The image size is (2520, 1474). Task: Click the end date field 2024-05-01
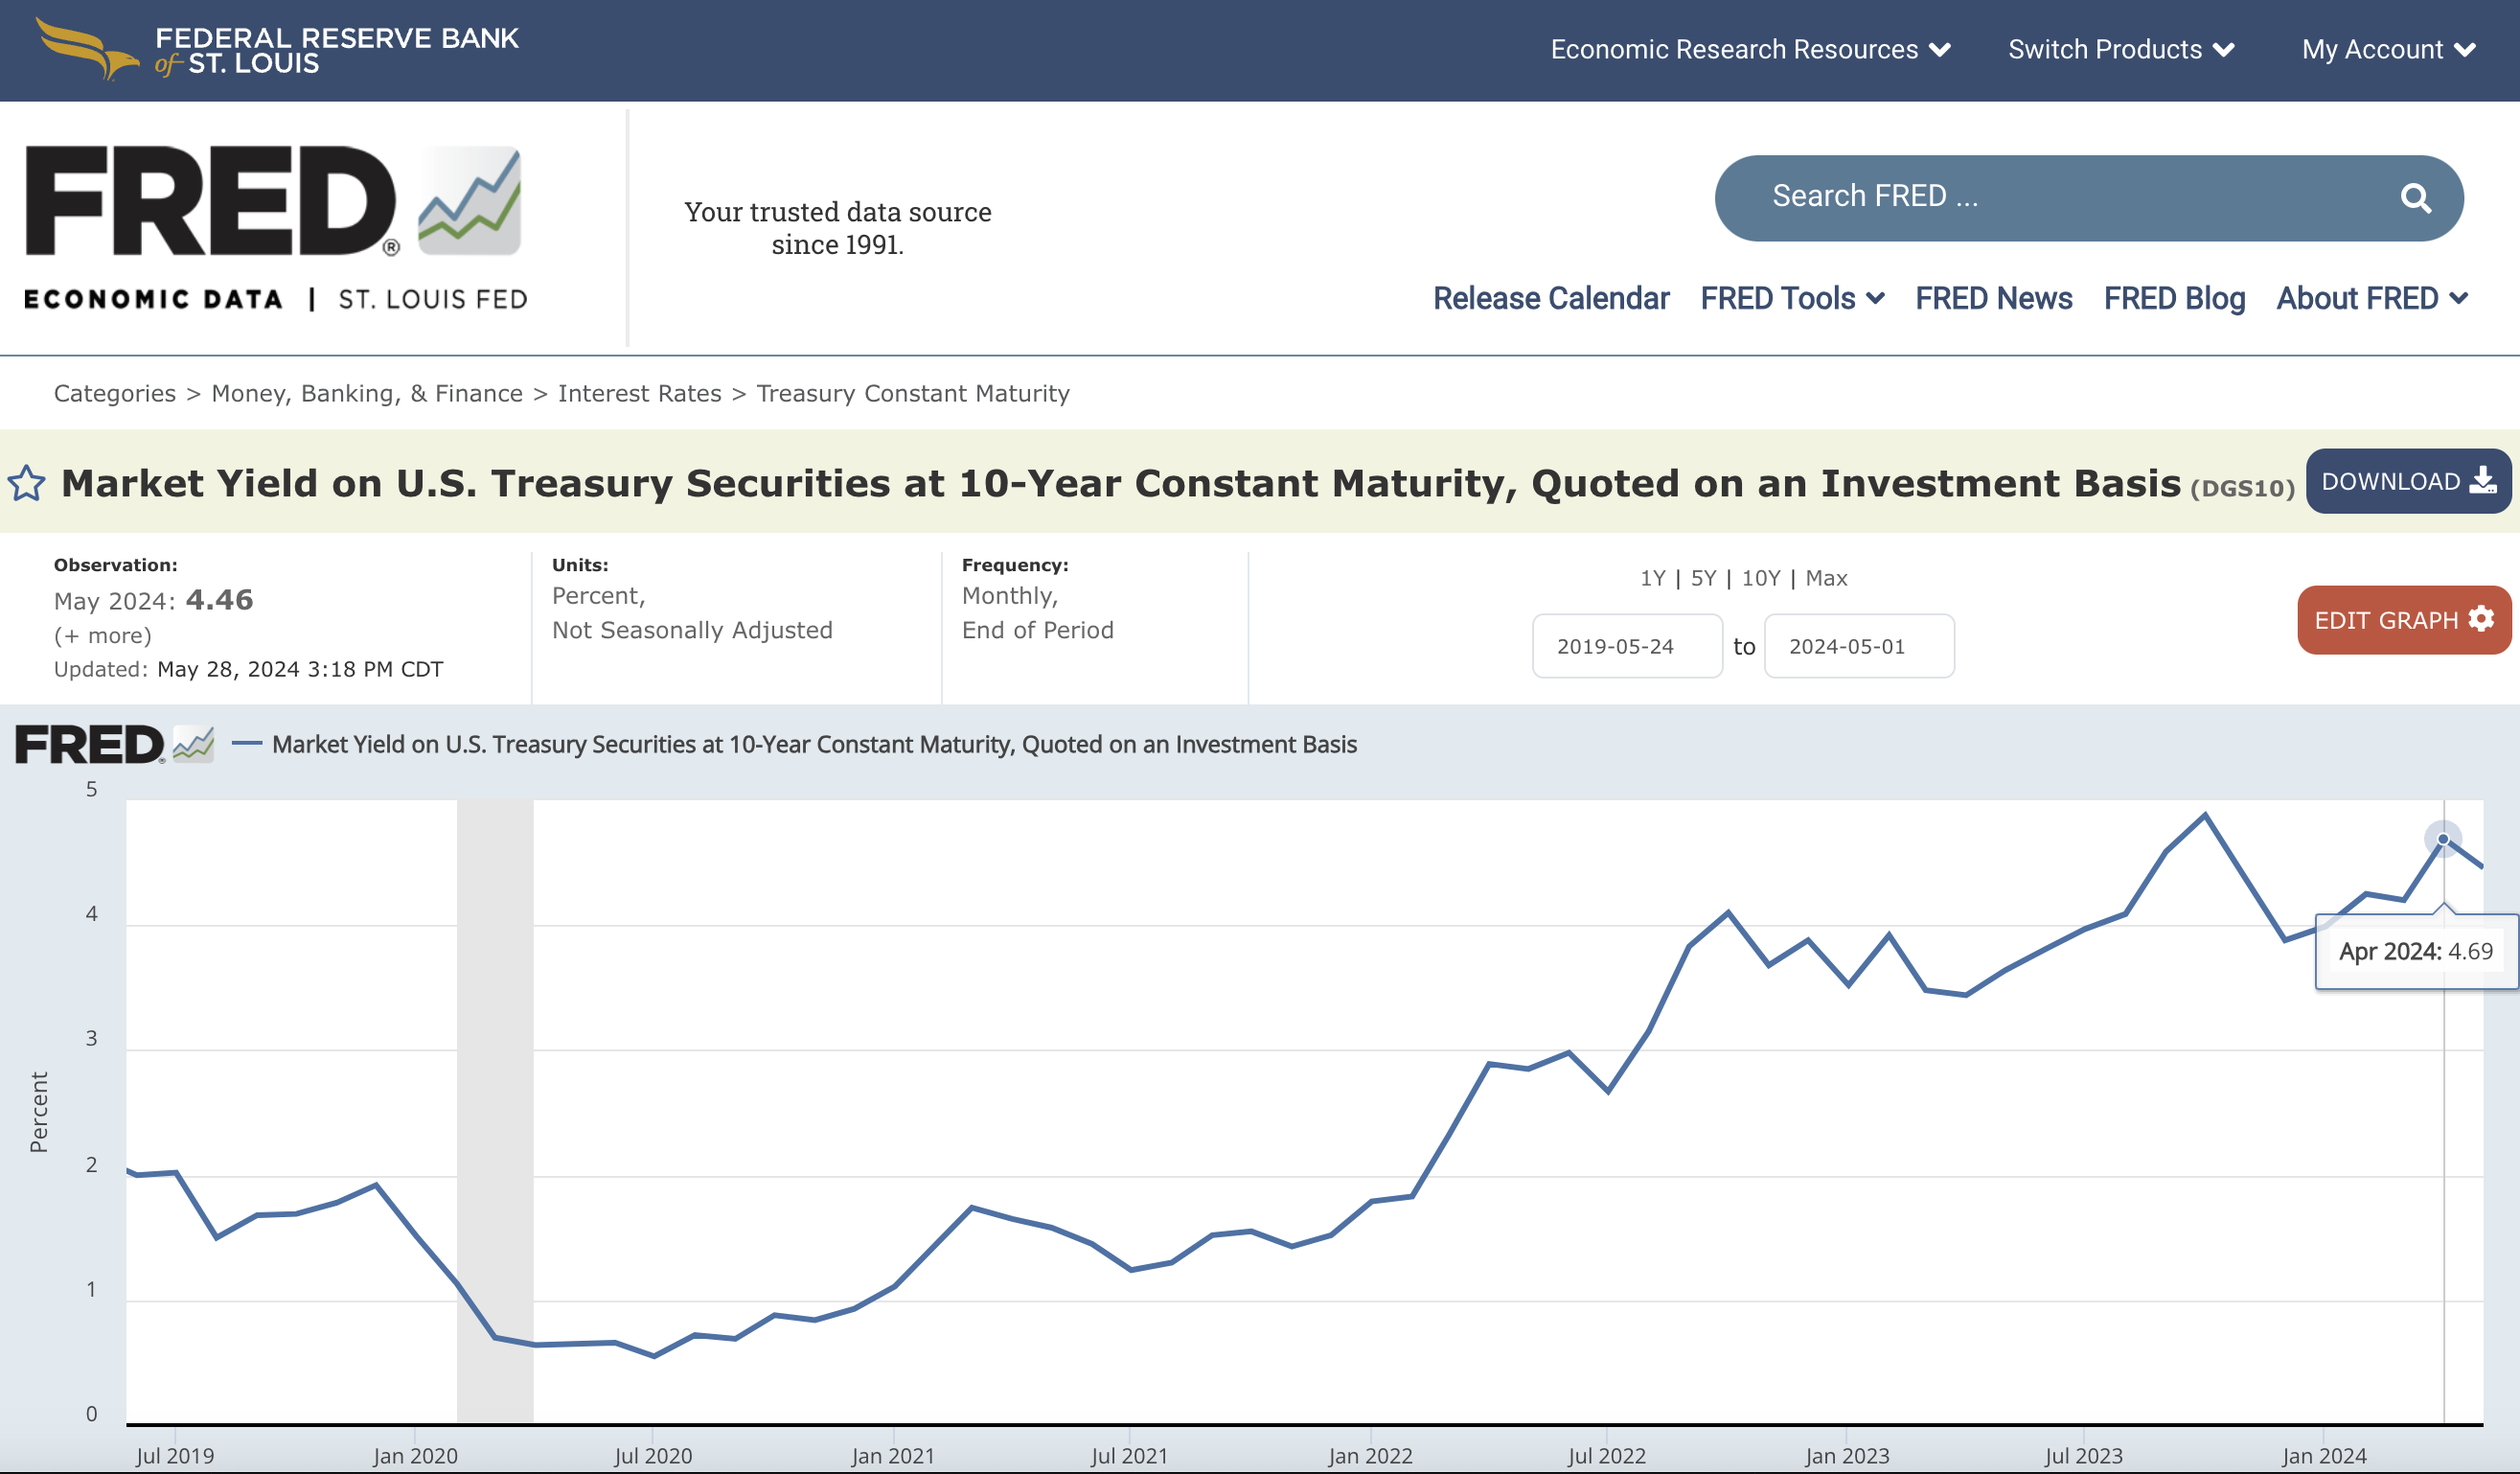coord(1859,646)
